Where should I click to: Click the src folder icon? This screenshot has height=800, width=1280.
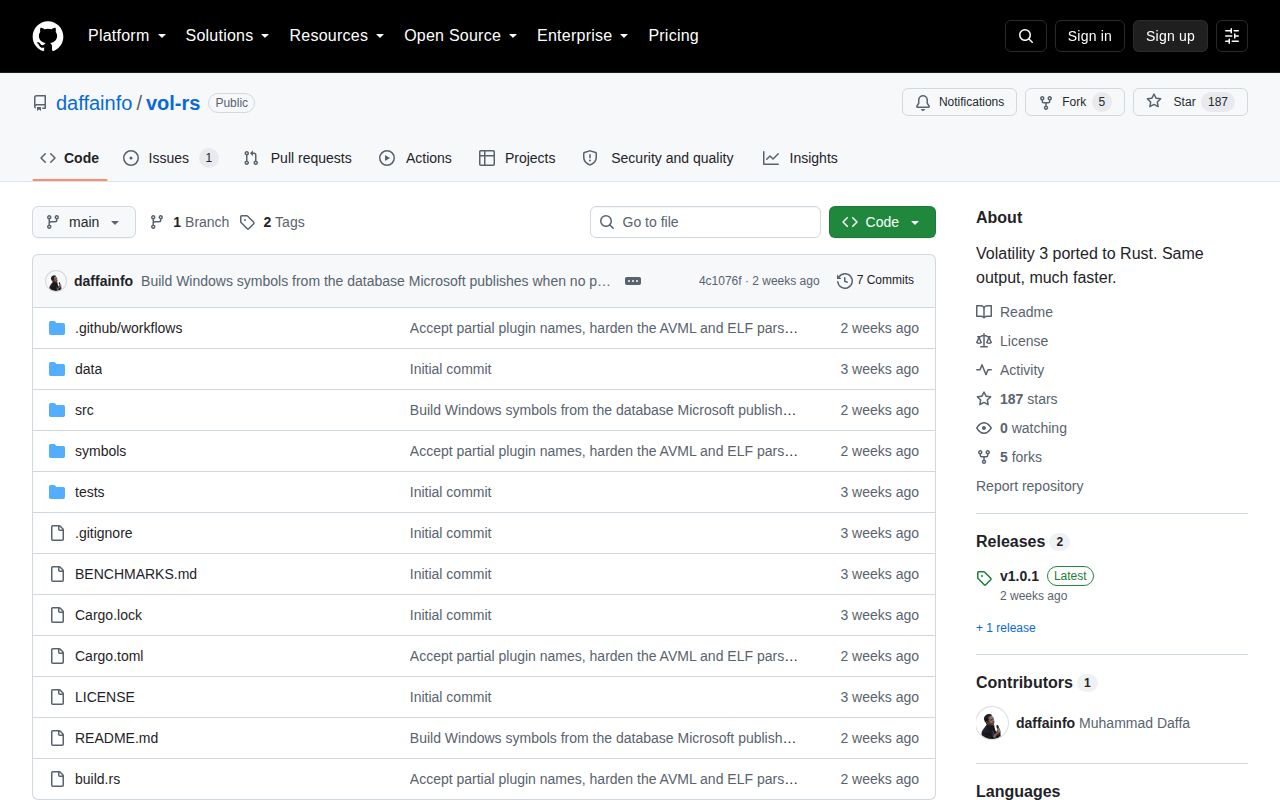(x=57, y=410)
